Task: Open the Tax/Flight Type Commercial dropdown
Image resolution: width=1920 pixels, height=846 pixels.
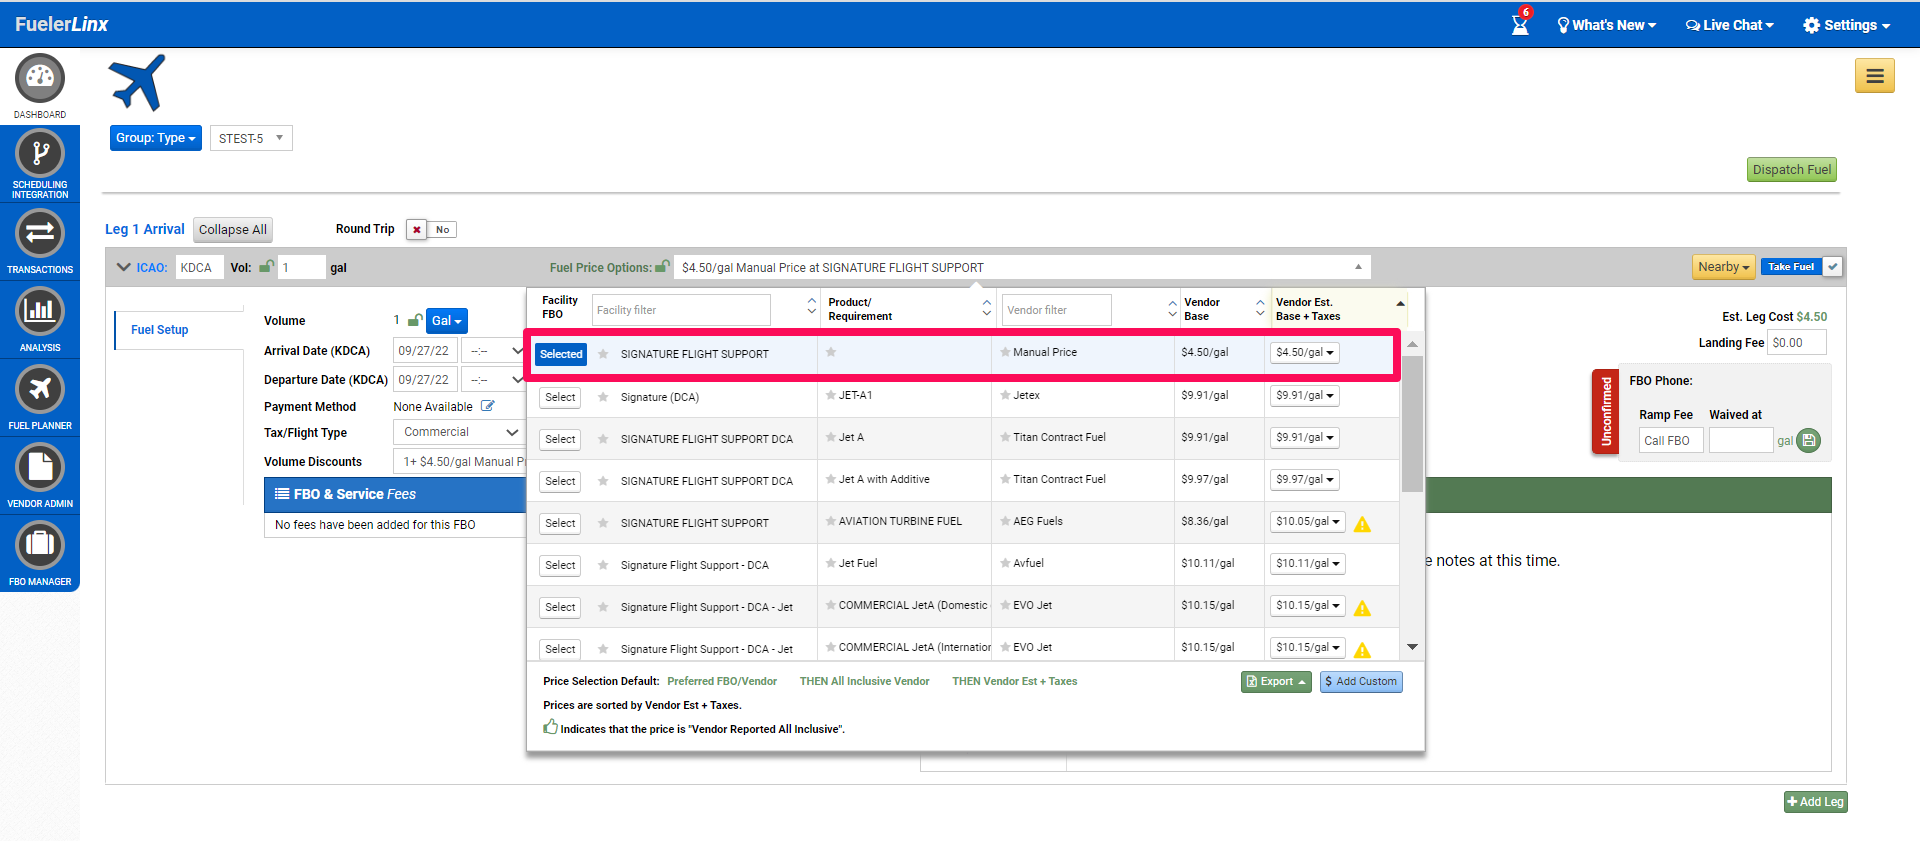Action: [459, 432]
